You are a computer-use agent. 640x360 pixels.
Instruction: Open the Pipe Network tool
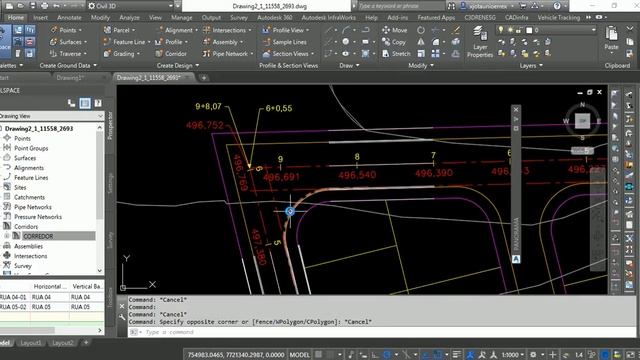pyautogui.click(x=228, y=53)
